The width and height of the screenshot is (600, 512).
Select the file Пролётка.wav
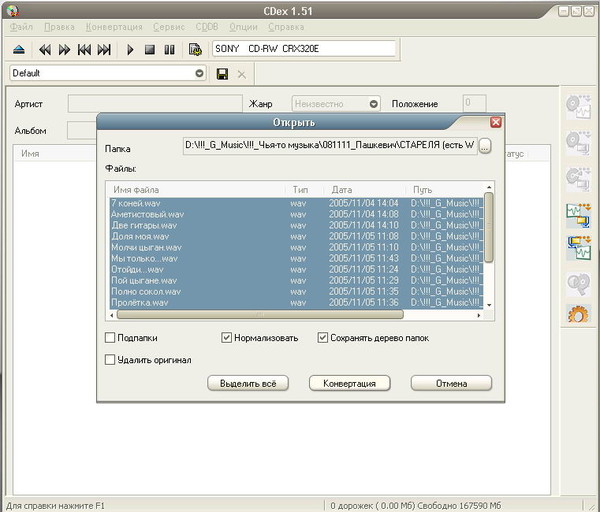click(x=297, y=303)
